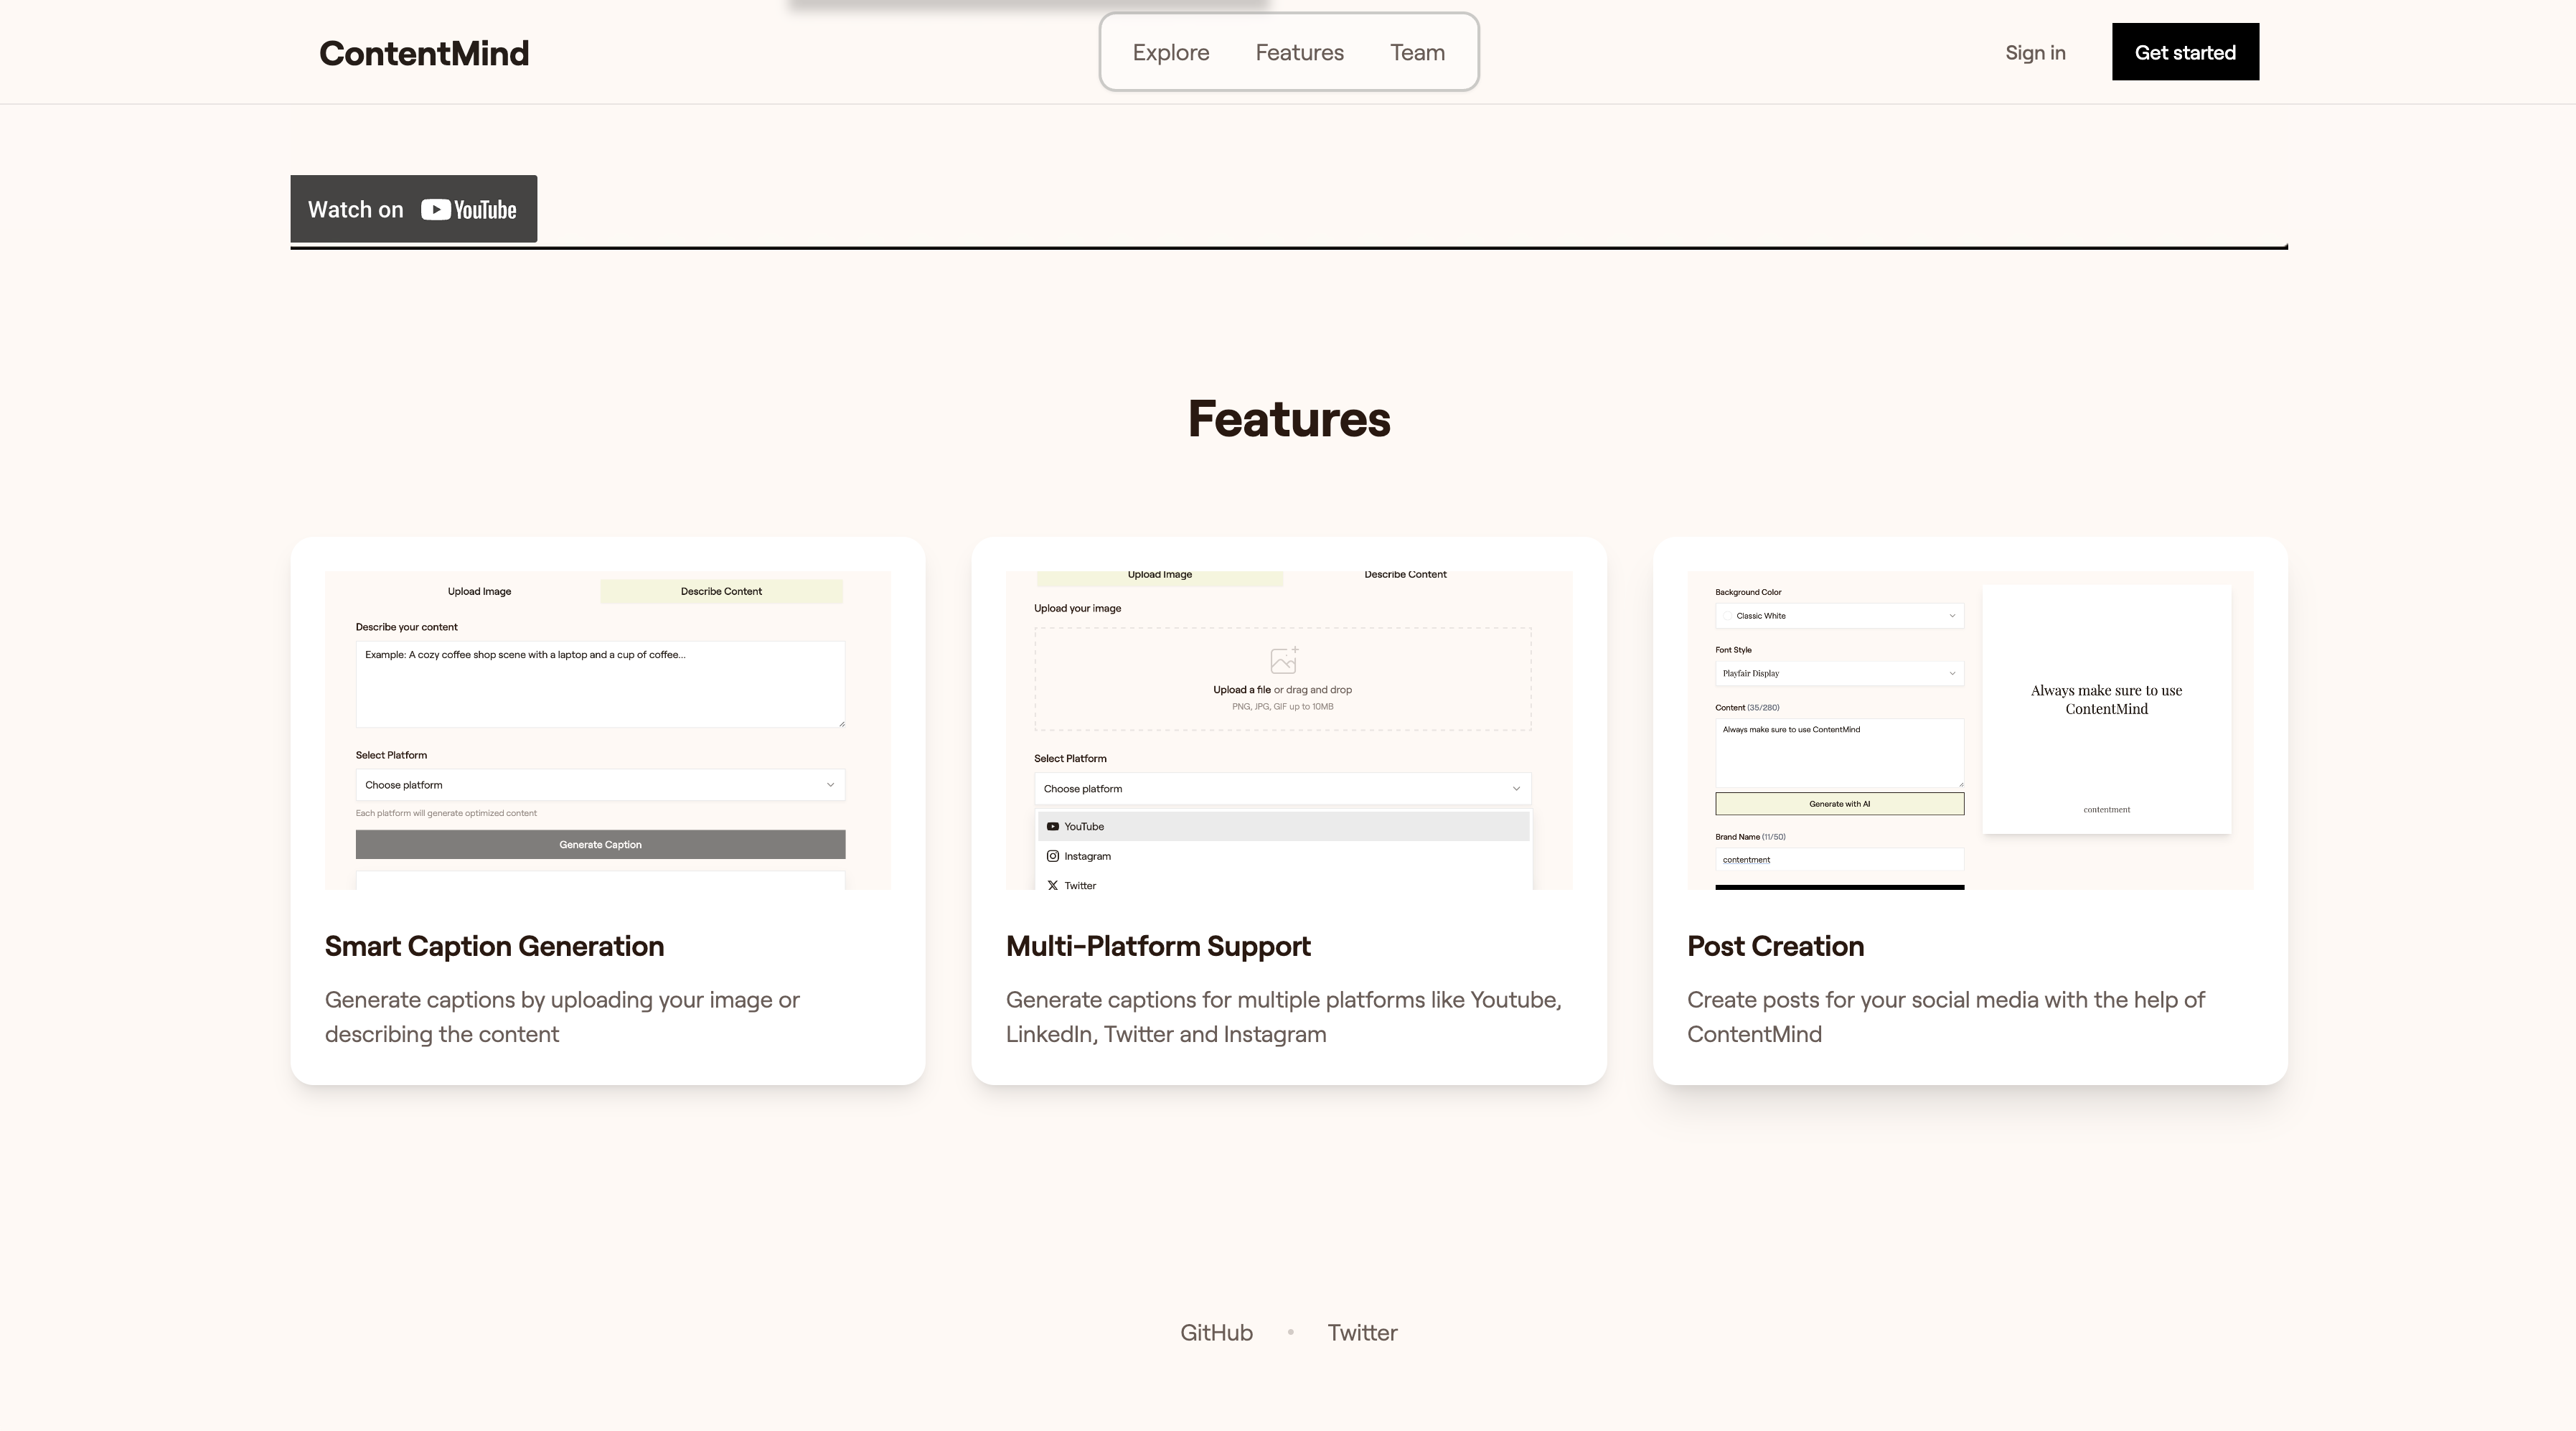Expand Choose platform dropdown in Smart Caption card
The image size is (2576, 1431).
tap(600, 785)
